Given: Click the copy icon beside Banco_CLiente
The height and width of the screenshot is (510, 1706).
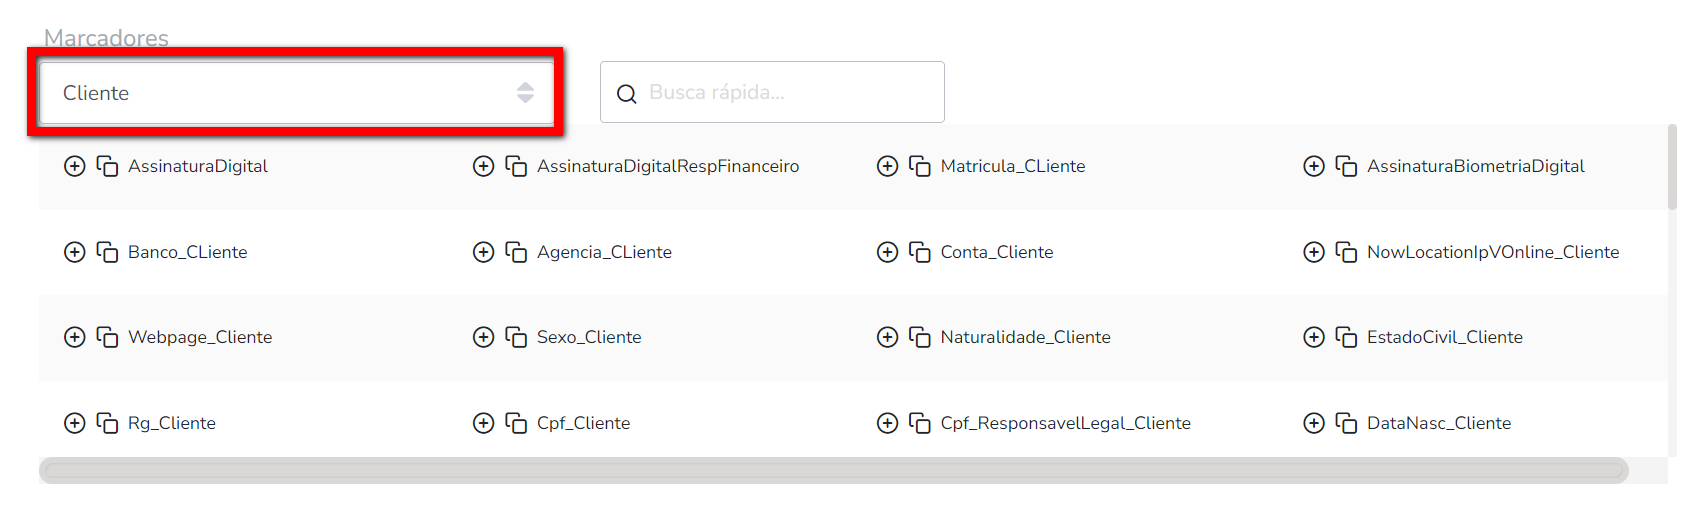Looking at the screenshot, I should (x=107, y=252).
